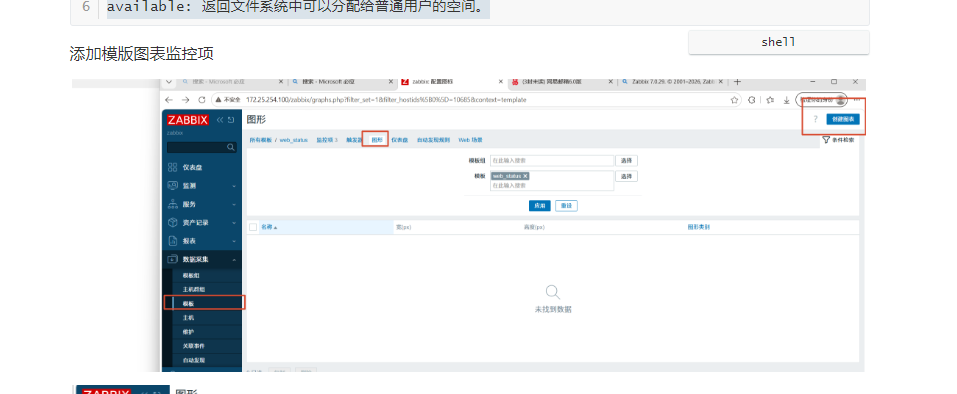Reload the page with the browser refresh icon

[201, 100]
